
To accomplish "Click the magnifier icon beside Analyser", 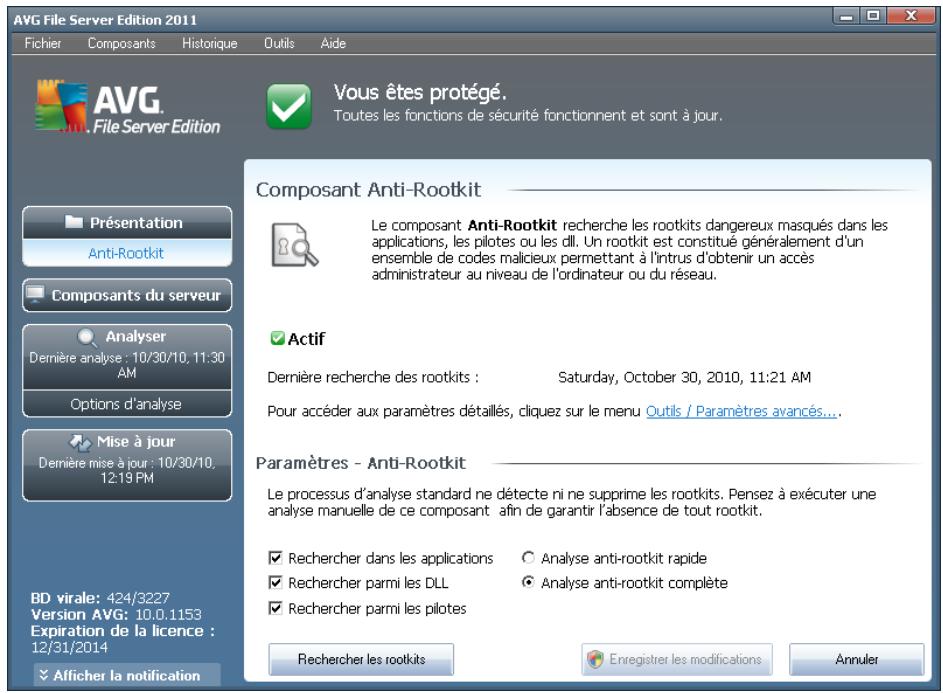I will coord(87,337).
